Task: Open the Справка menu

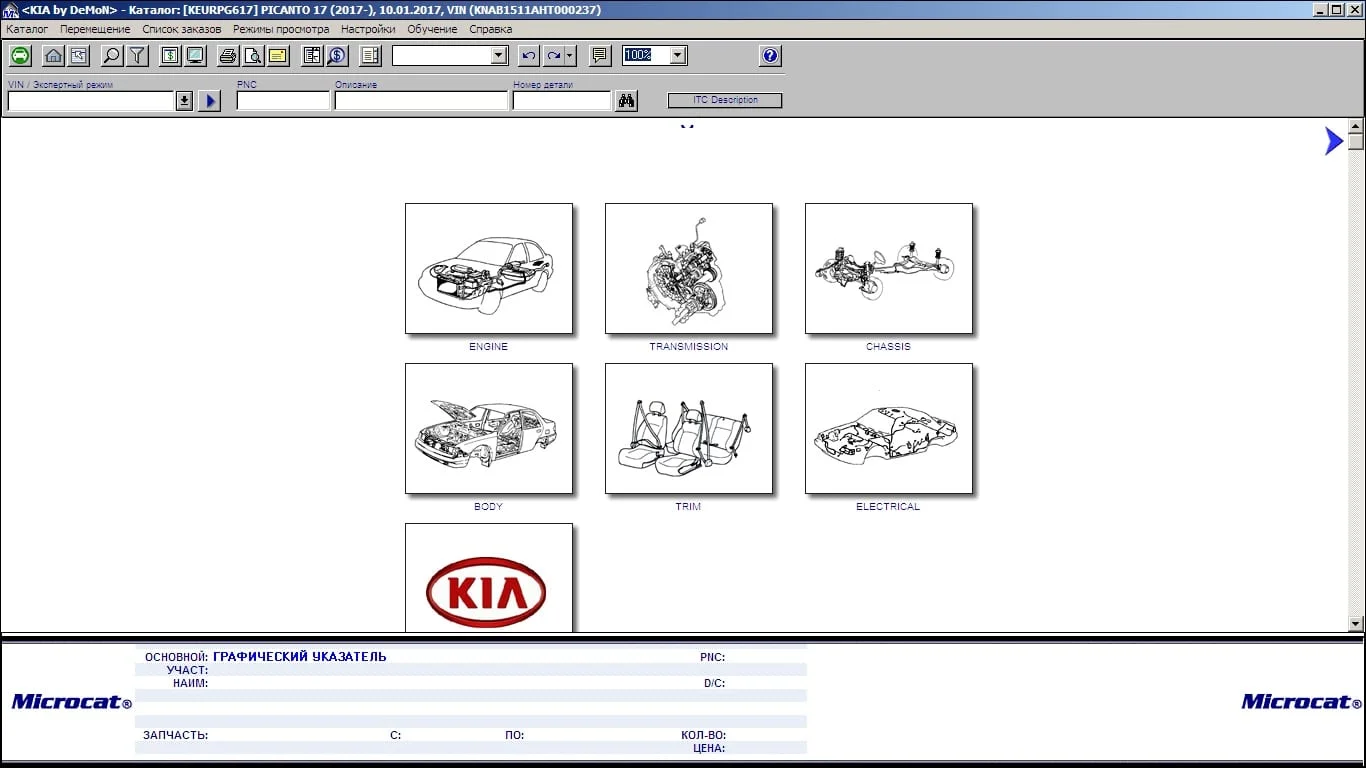Action: (x=490, y=29)
